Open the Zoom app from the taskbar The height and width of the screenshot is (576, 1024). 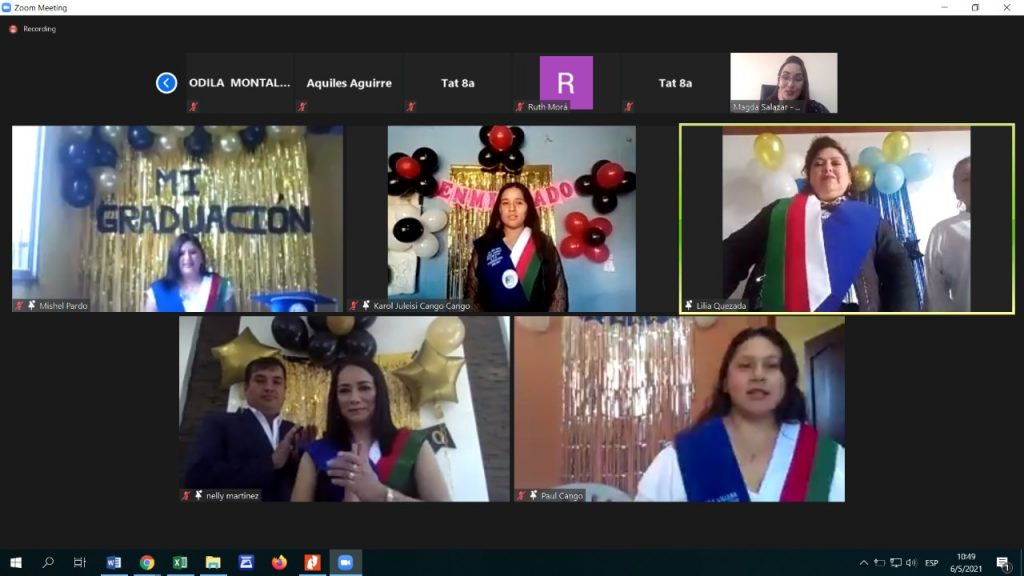pyautogui.click(x=346, y=561)
